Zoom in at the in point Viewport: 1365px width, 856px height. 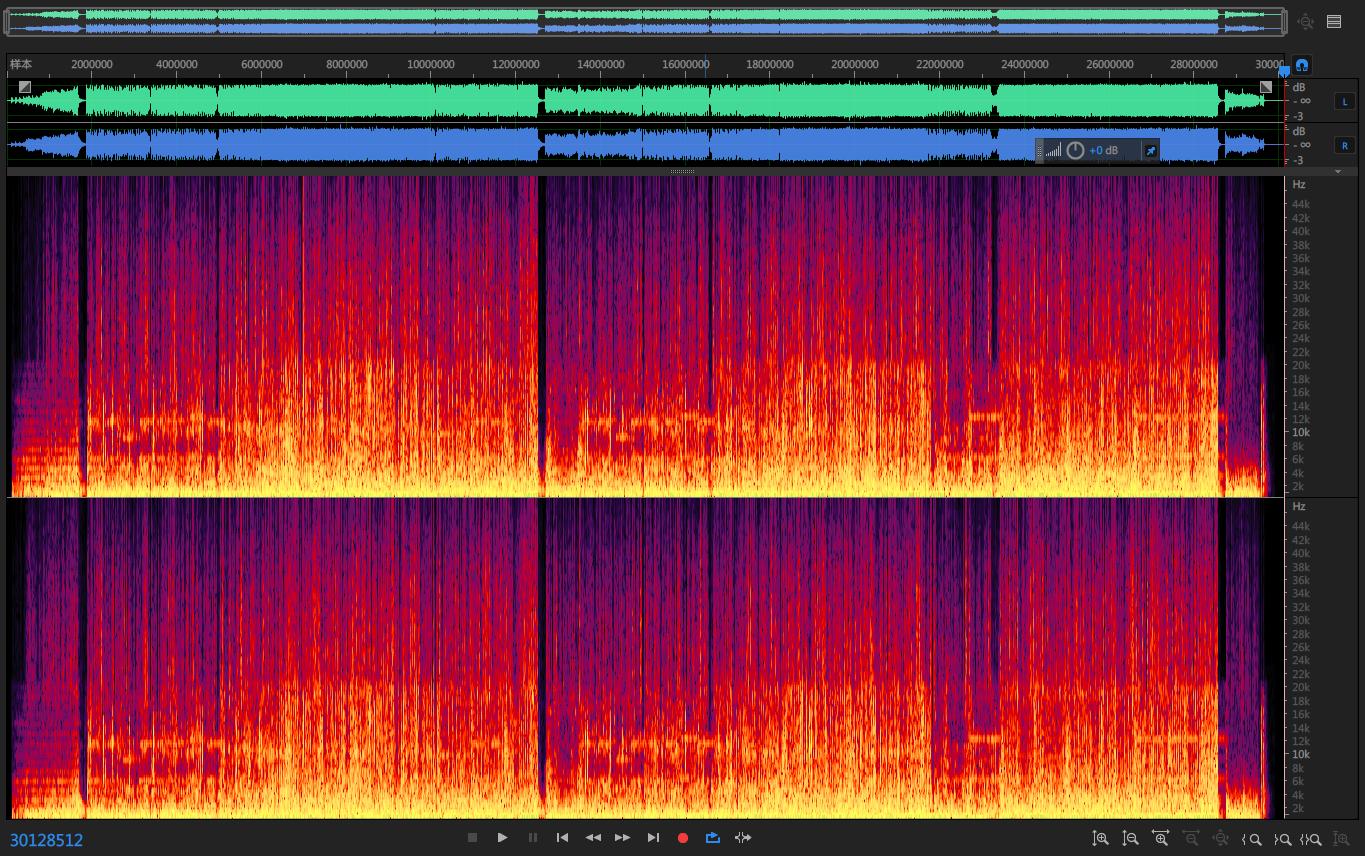click(1252, 839)
